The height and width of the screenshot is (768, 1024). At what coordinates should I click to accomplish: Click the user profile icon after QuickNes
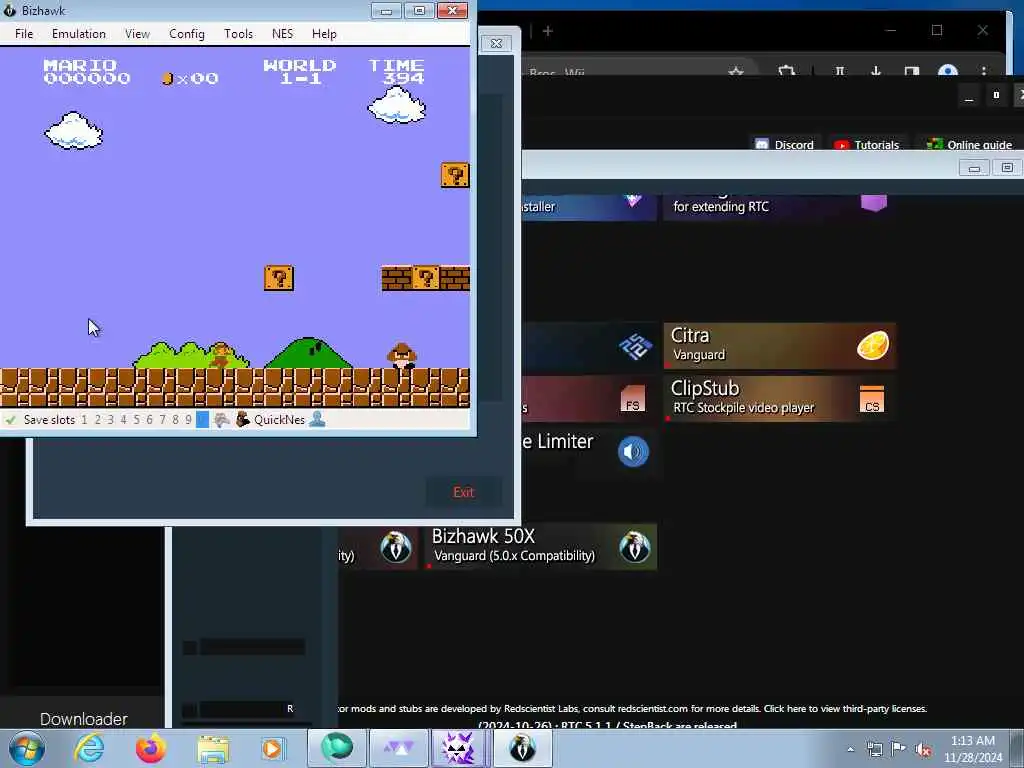tap(317, 420)
